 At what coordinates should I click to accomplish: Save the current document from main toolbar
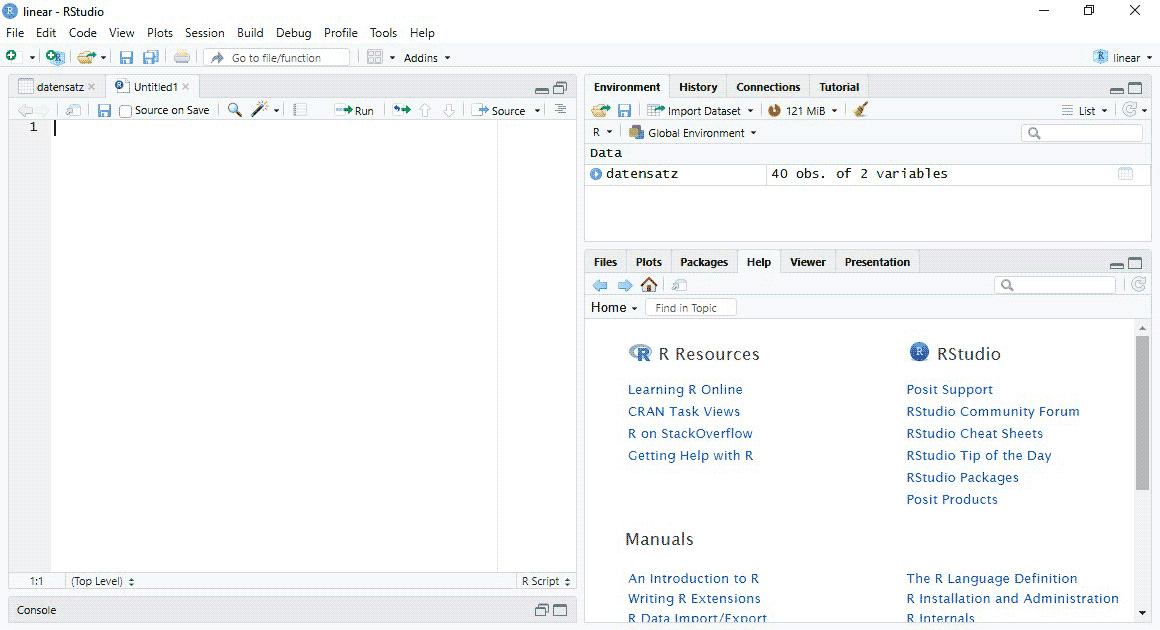127,57
